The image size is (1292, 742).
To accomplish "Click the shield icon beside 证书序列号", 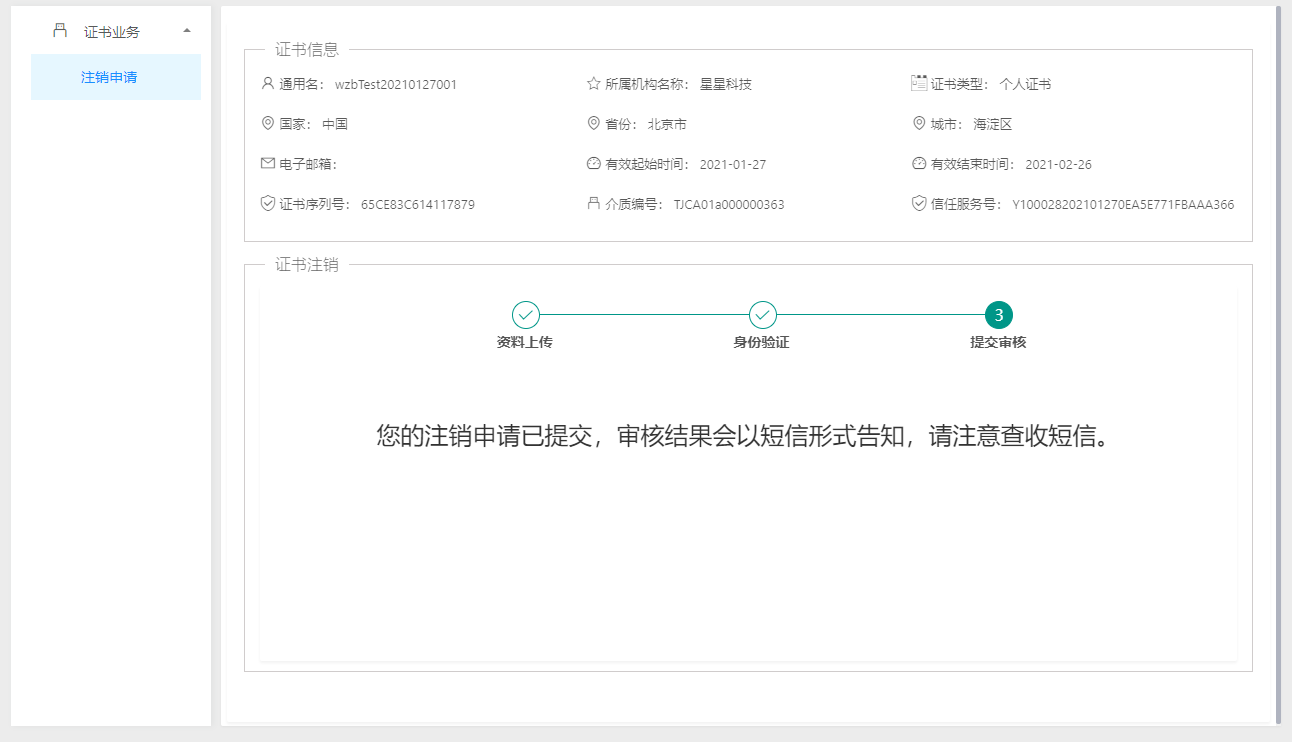I will pos(267,204).
